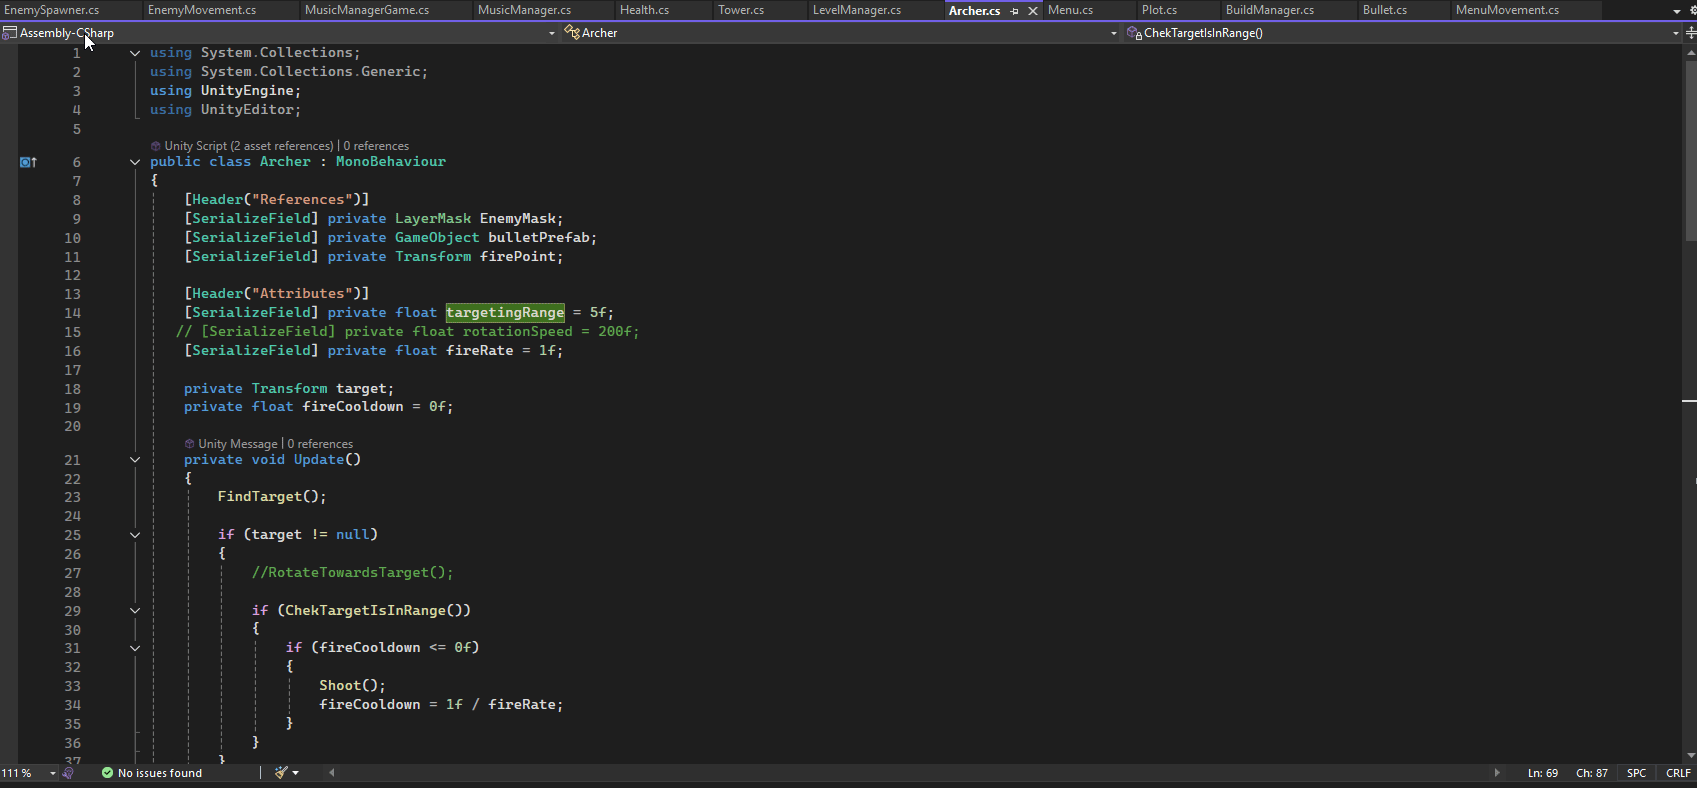Open the tab settings gear icon
1697x788 pixels.
point(1692,10)
